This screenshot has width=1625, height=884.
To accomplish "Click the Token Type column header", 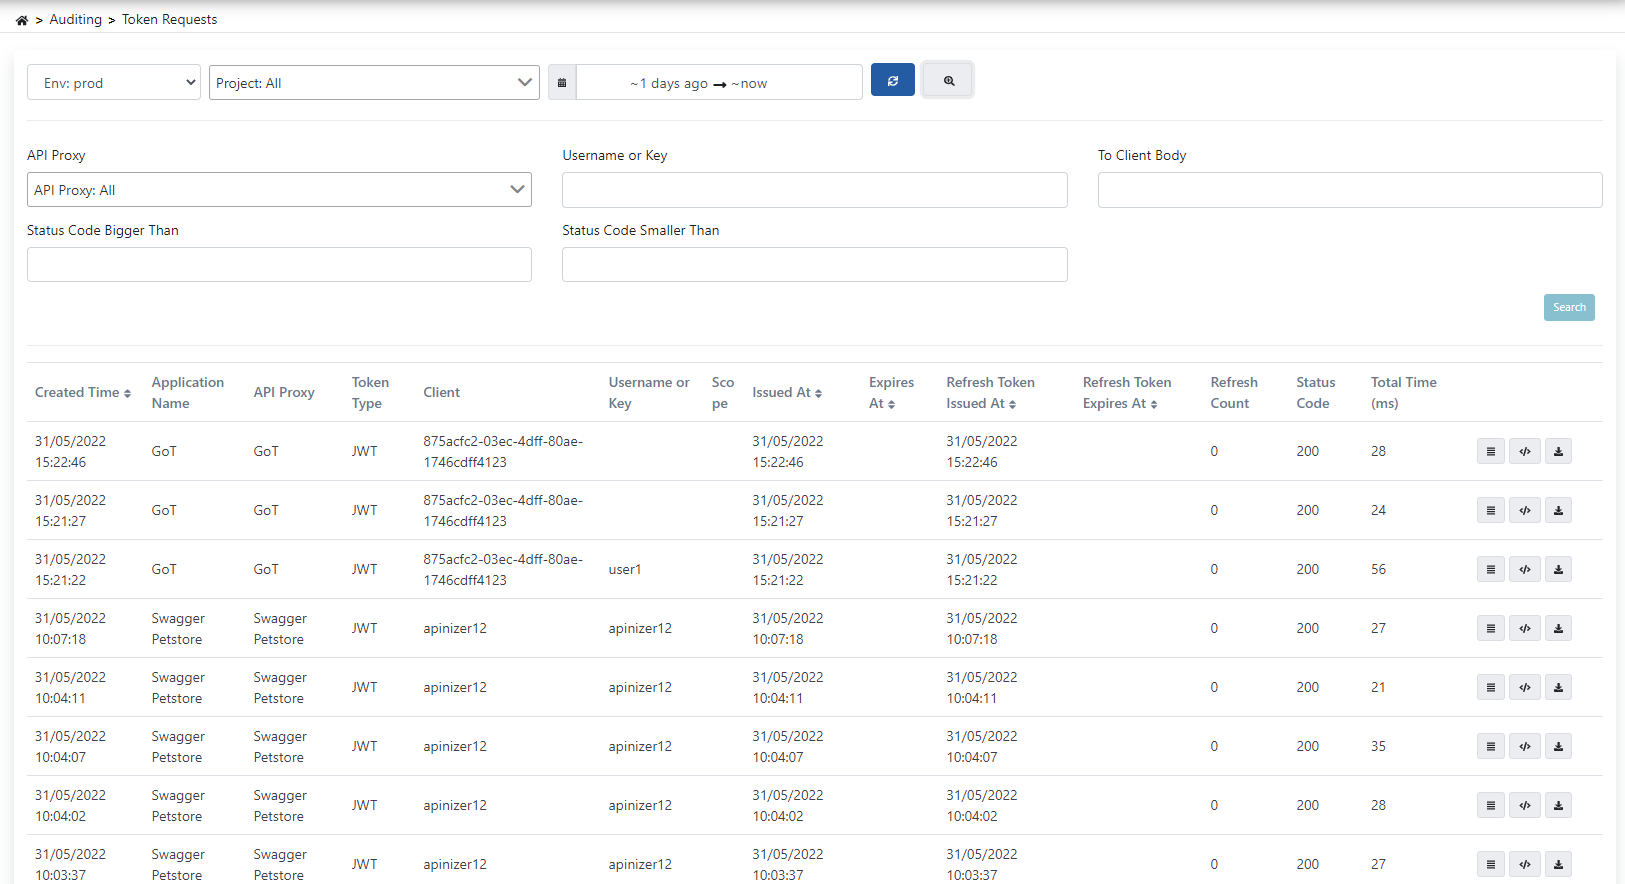I will 370,393.
